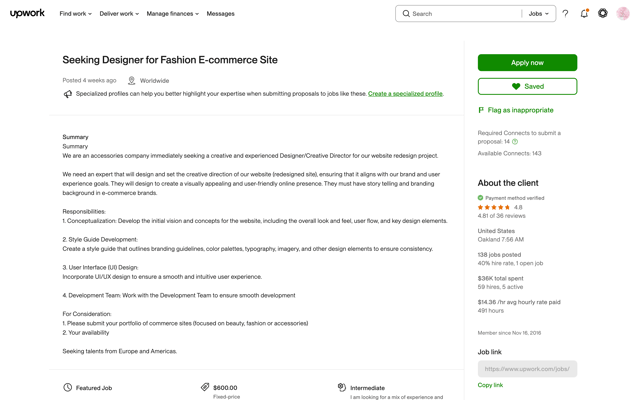Open the notifications bell icon
Screen dimensions: 640x400
[584, 13]
